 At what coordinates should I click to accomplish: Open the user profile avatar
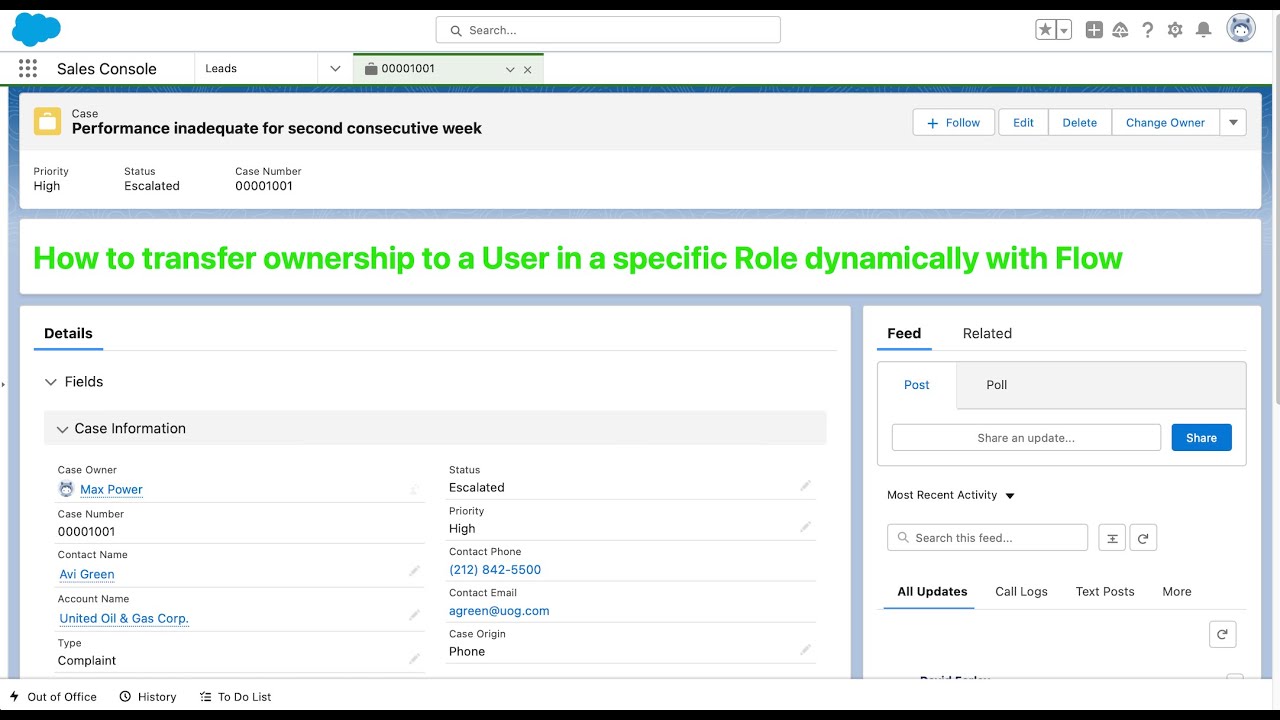[1241, 29]
